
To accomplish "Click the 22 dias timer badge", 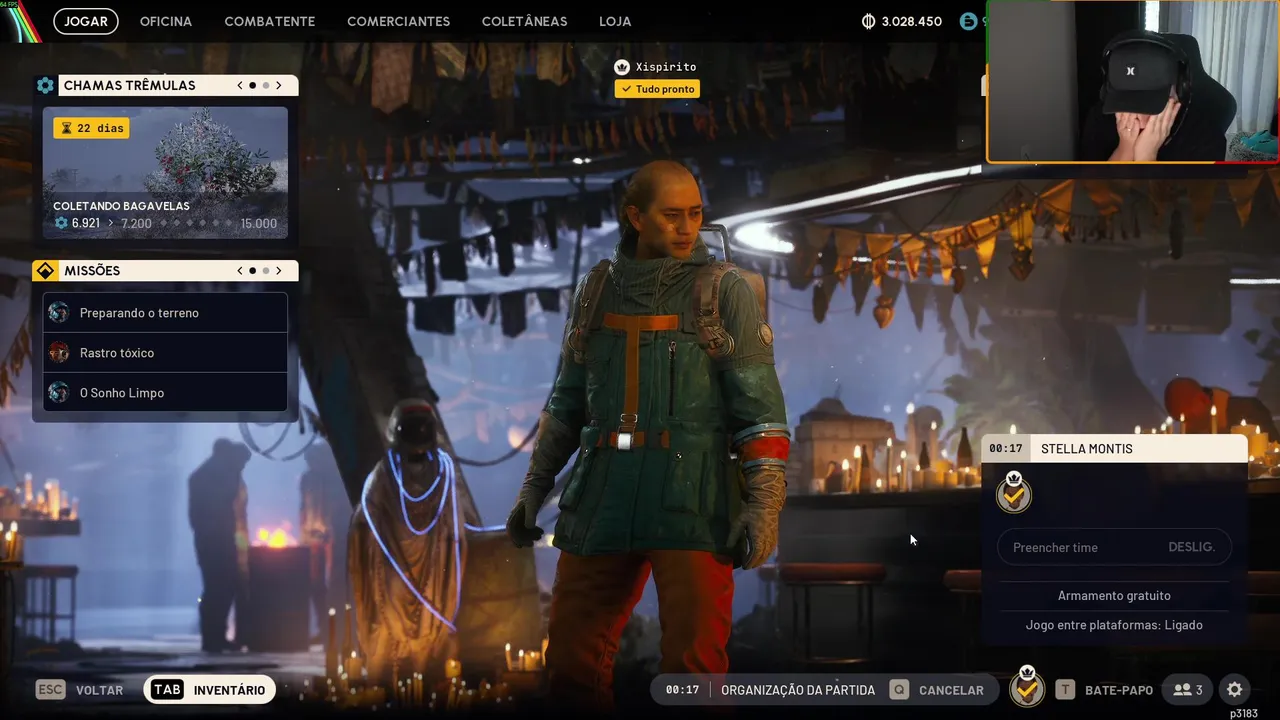I will click(91, 128).
